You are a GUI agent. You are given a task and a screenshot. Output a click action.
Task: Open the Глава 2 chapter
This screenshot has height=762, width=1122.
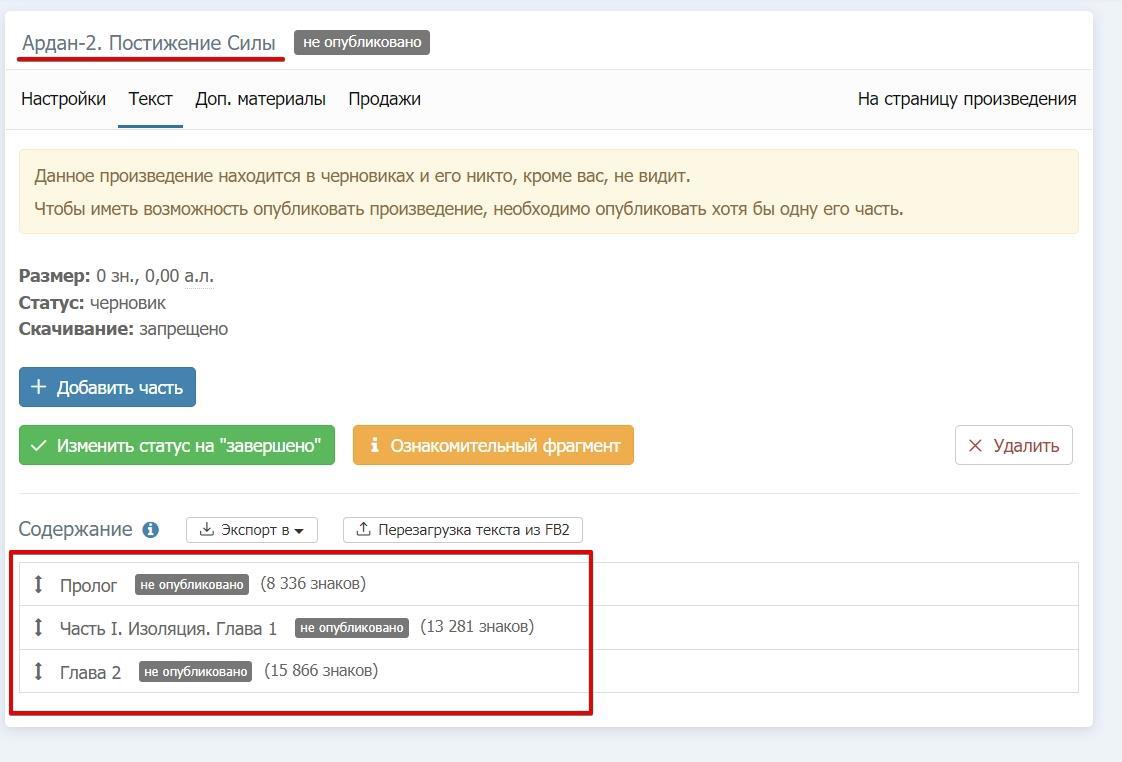90,672
